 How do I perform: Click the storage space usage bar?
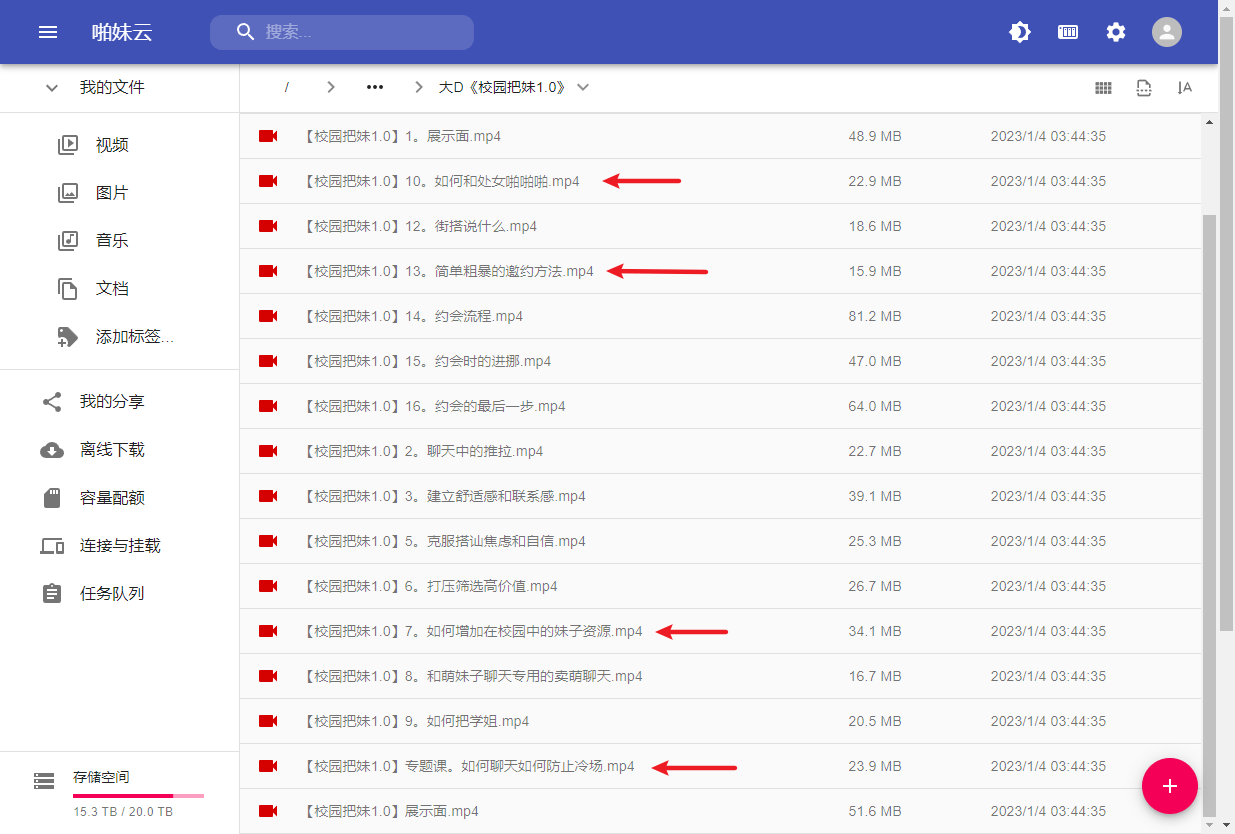coord(138,795)
